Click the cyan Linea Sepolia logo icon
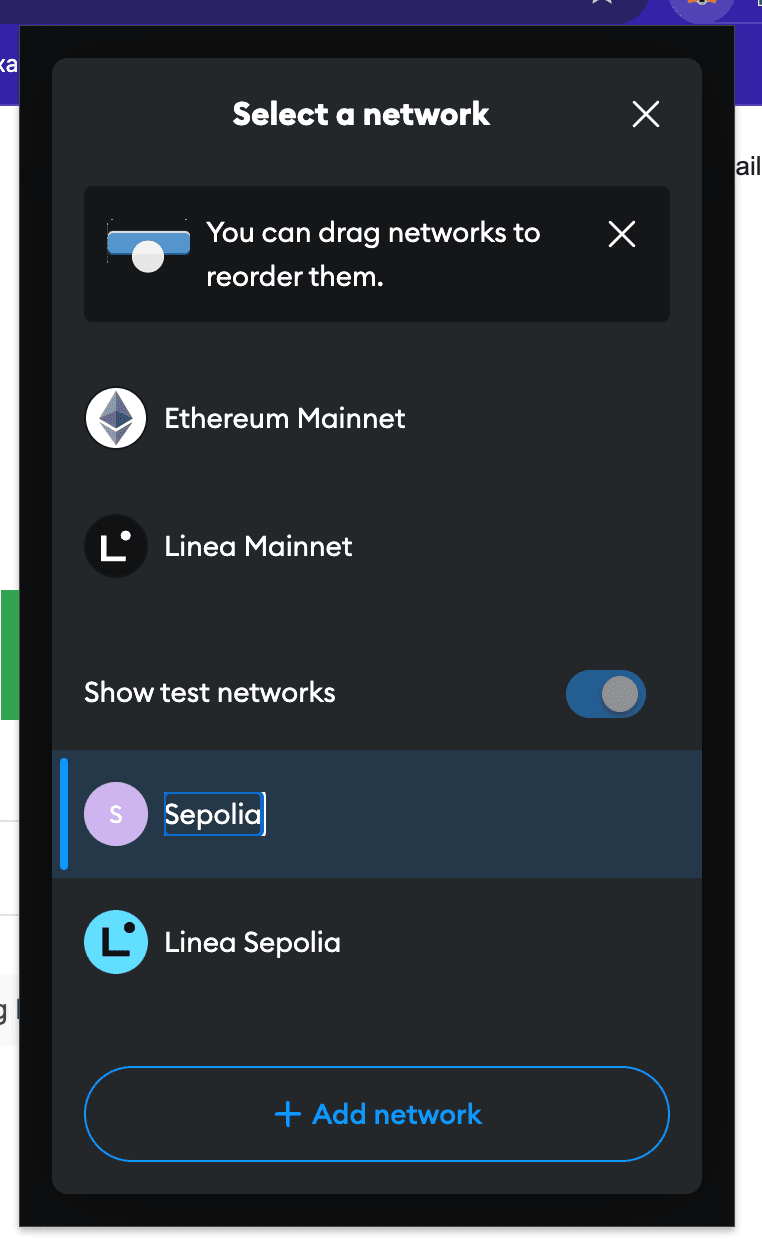 coord(117,942)
